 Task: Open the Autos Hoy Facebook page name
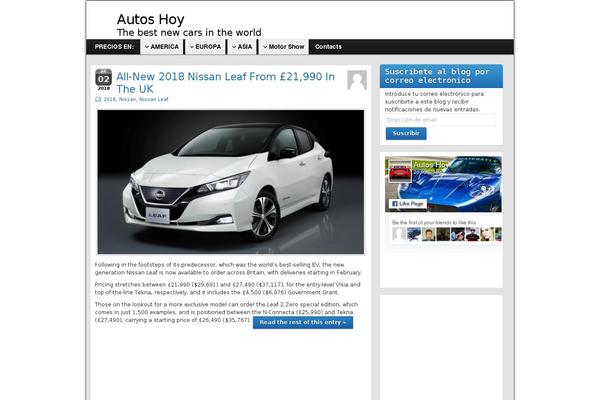coord(430,165)
